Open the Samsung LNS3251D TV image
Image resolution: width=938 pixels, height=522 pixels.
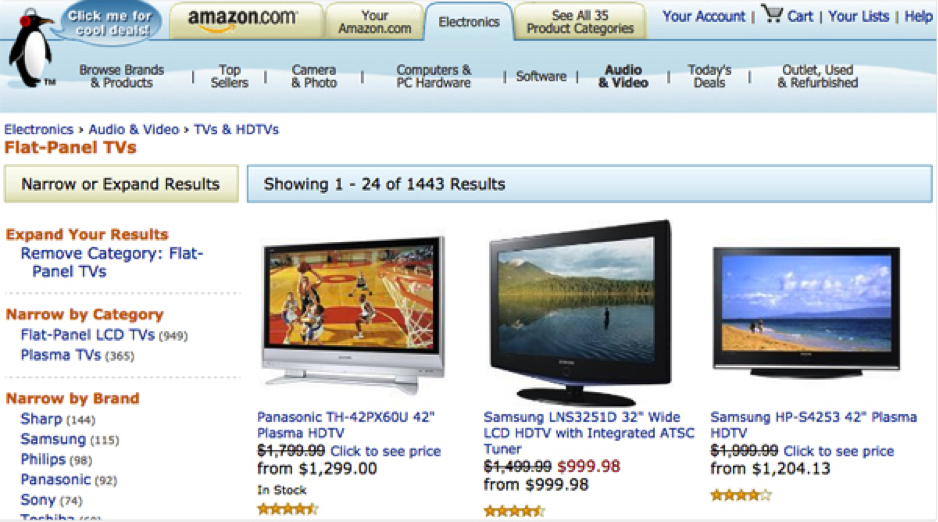pos(580,312)
